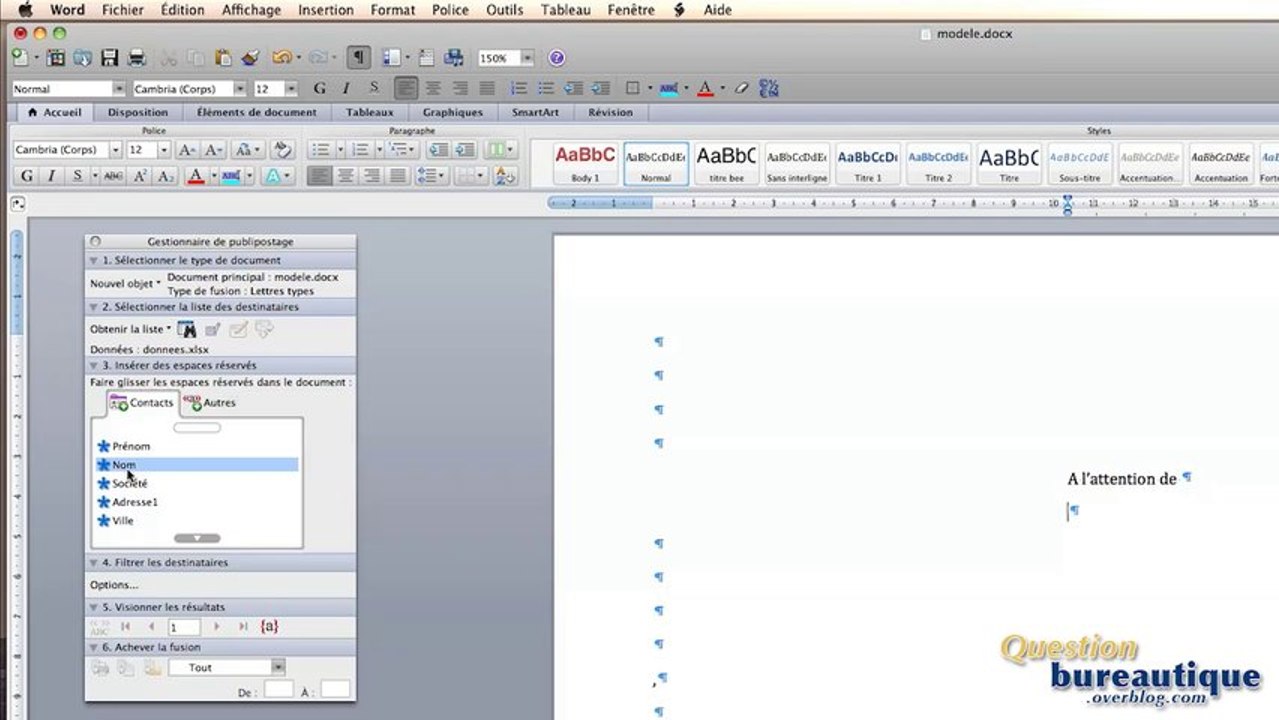Apply the Titre 1 style
Image resolution: width=1279 pixels, height=720 pixels.
click(868, 163)
